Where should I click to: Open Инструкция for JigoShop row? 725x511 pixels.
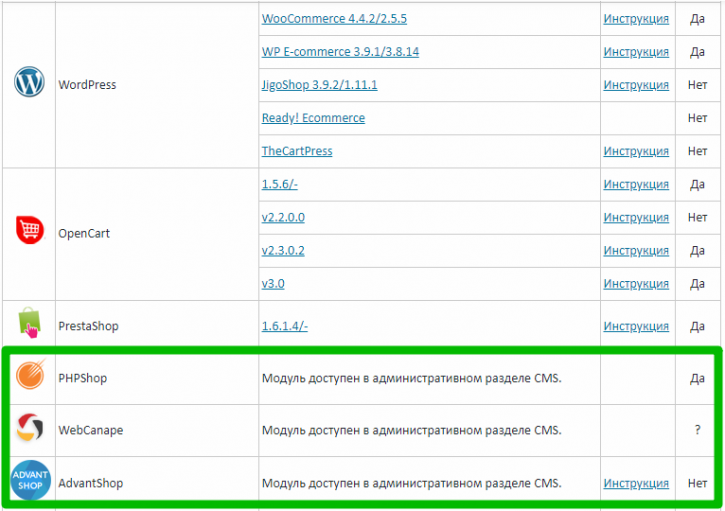pos(636,85)
